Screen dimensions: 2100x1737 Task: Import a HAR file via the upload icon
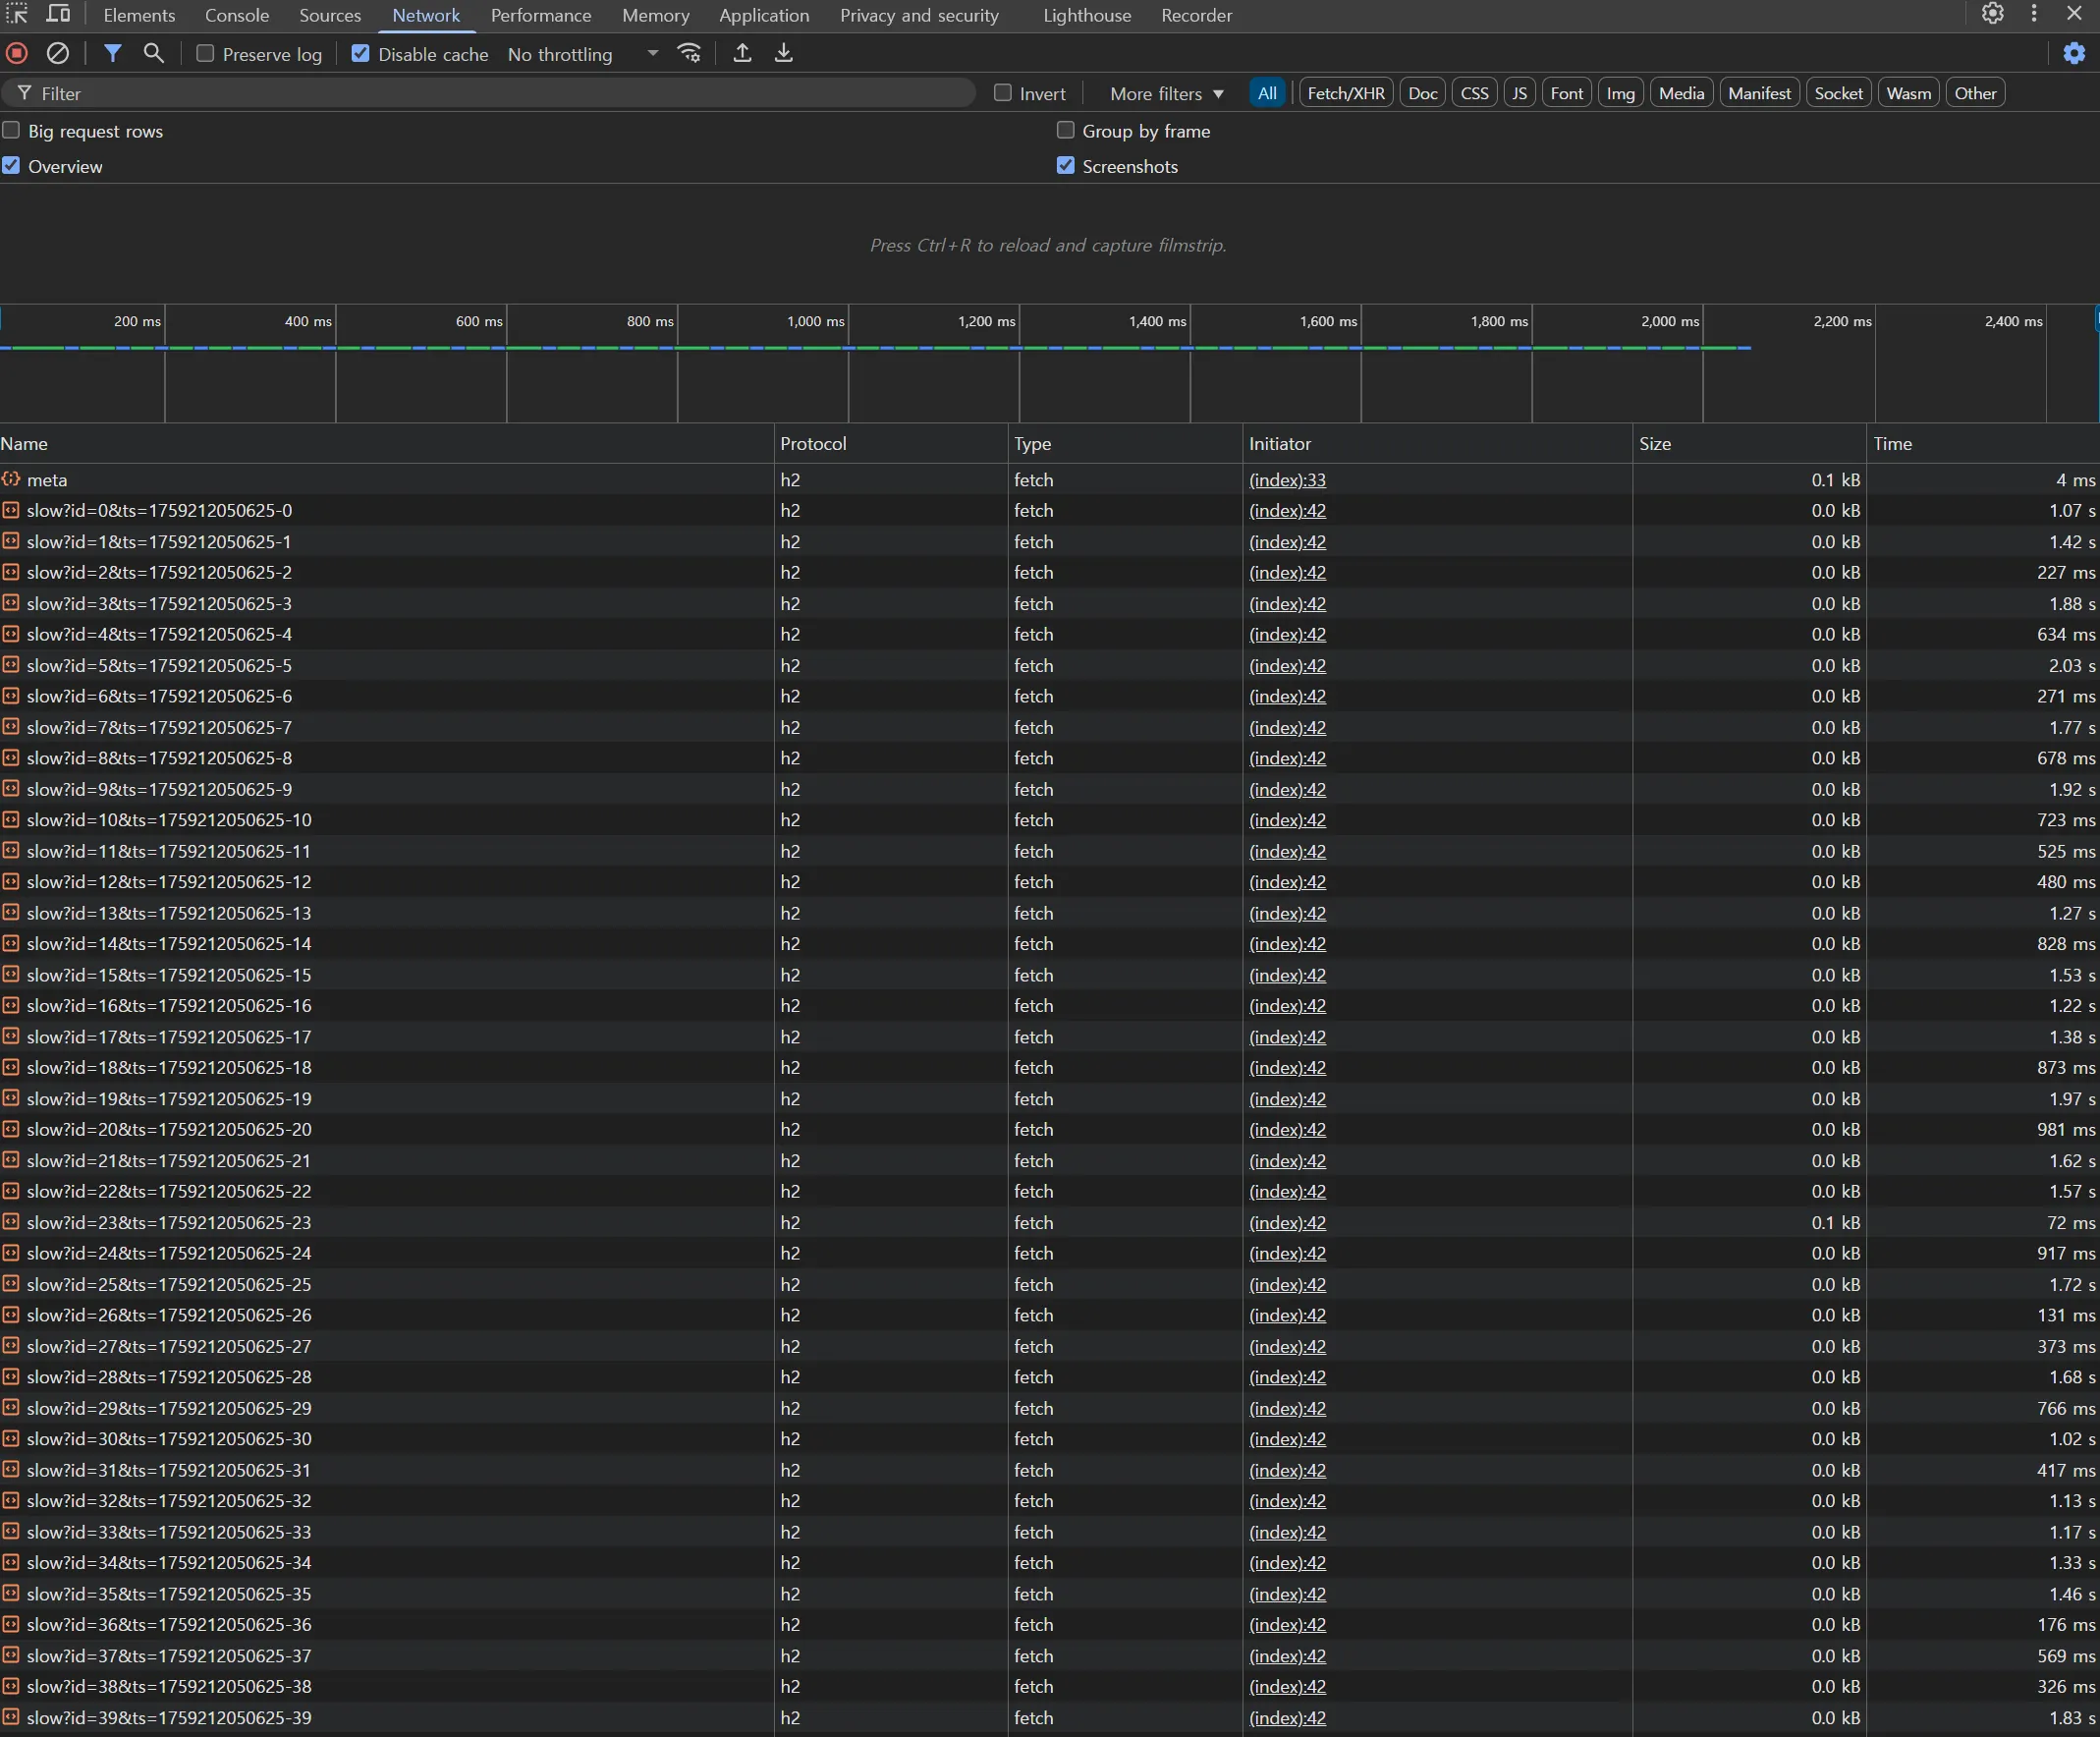pyautogui.click(x=742, y=53)
